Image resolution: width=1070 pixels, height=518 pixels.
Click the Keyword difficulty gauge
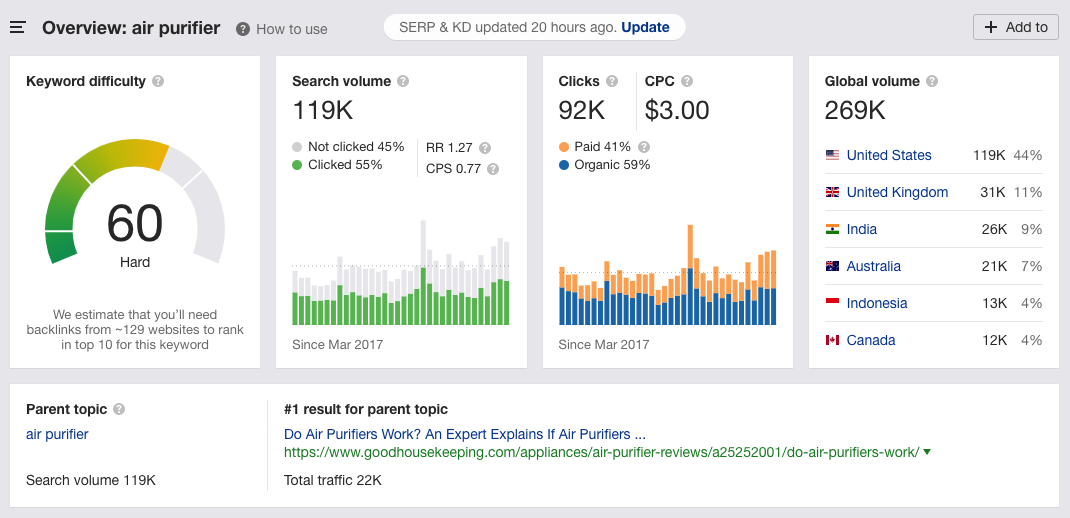point(135,210)
